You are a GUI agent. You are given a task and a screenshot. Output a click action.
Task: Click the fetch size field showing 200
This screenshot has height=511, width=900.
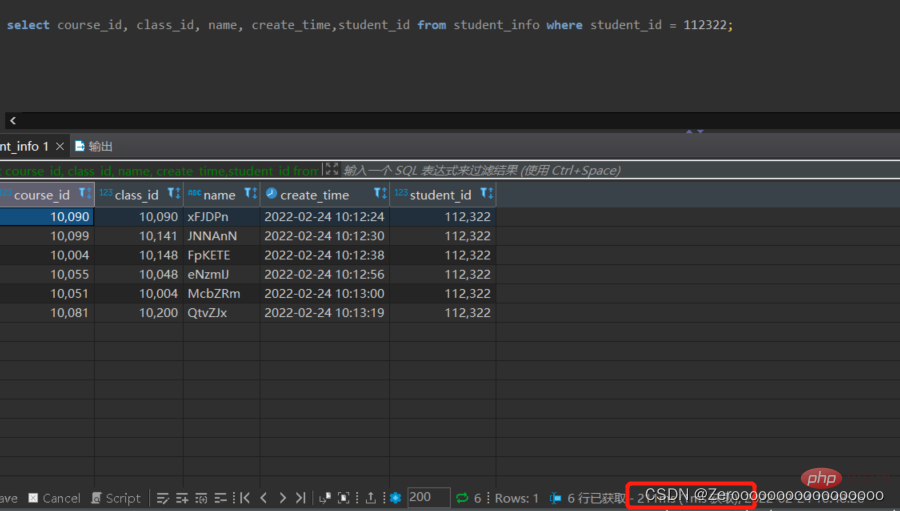(x=429, y=497)
